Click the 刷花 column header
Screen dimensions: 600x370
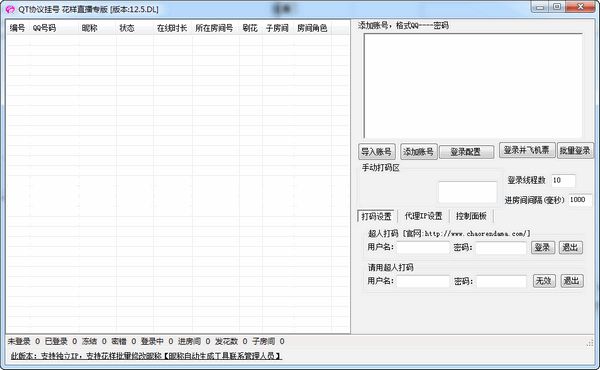(x=250, y=28)
